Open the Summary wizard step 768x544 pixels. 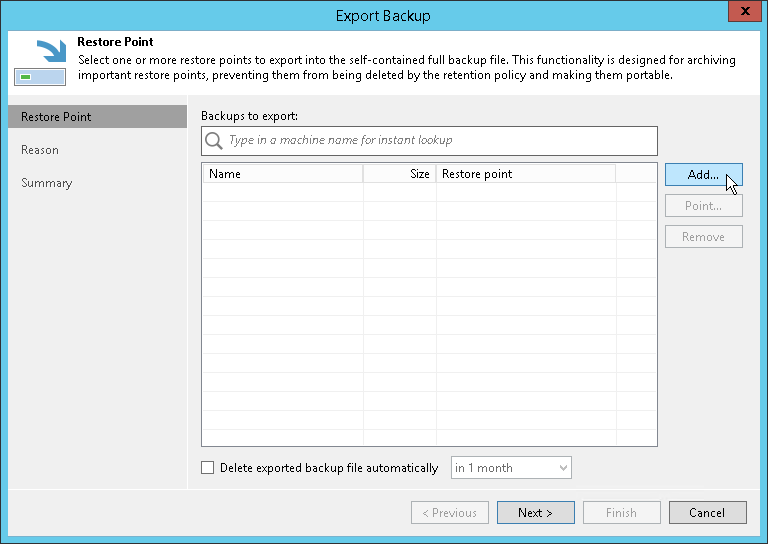47,183
